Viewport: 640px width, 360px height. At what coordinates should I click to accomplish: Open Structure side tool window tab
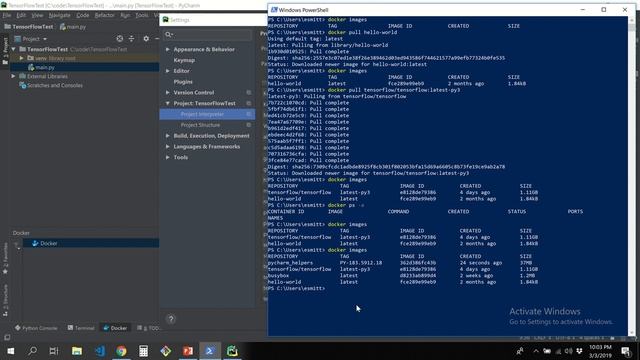point(5,300)
